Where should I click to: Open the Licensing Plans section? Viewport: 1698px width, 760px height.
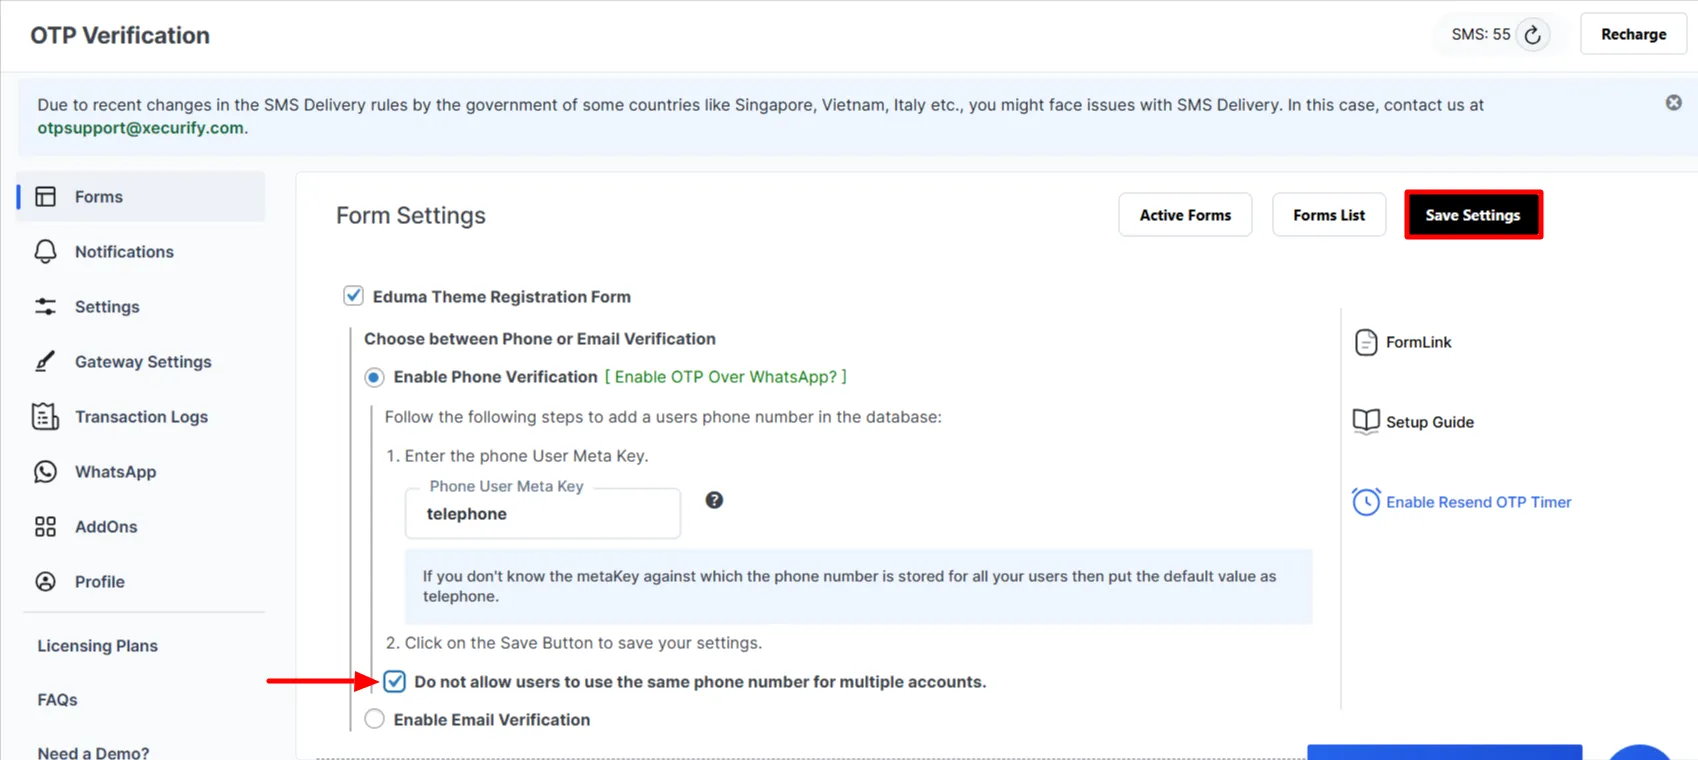click(97, 645)
